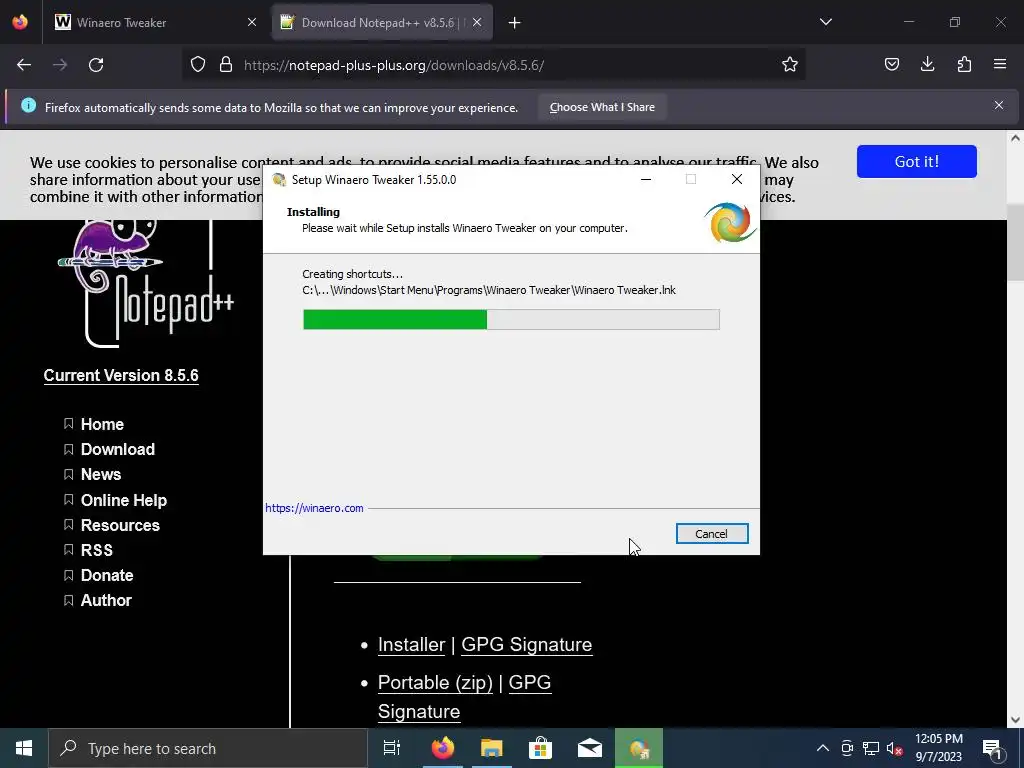Screen dimensions: 1024x768
Task: Click the Notepad++ chameleon logo
Action: tap(145, 283)
